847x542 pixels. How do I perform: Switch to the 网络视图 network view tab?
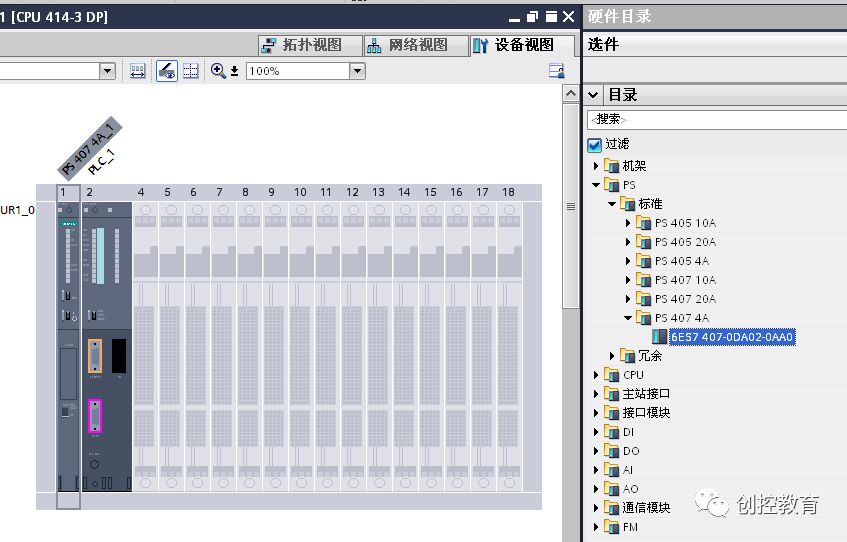click(x=416, y=45)
